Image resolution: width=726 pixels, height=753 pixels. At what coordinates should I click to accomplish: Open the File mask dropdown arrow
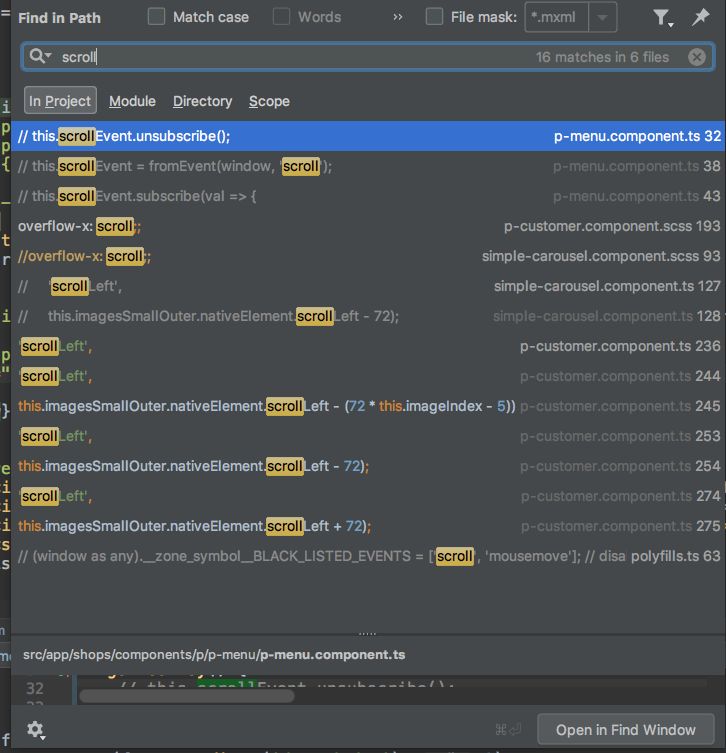(603, 17)
